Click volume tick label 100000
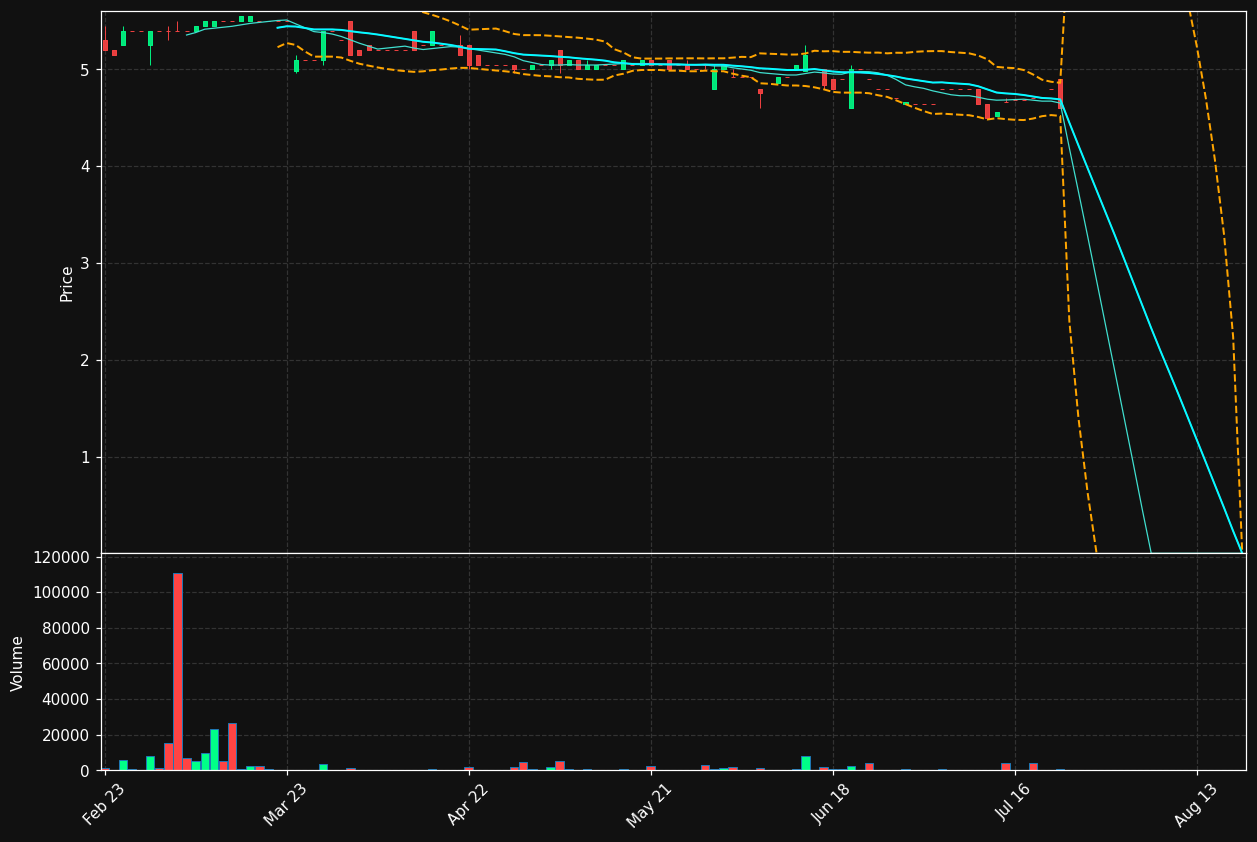This screenshot has height=842, width=1257. pos(62,593)
